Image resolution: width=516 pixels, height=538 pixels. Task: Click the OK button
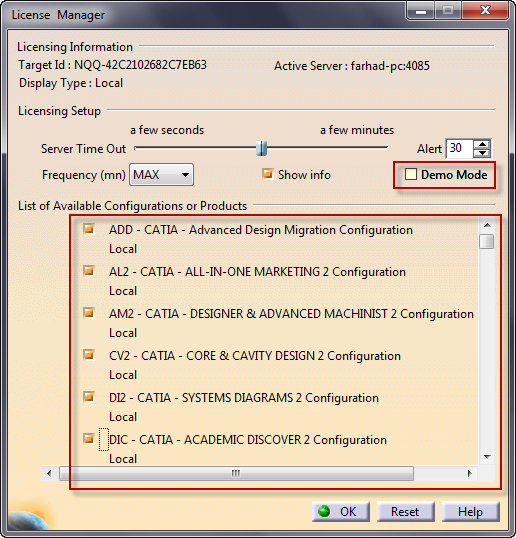tap(341, 512)
